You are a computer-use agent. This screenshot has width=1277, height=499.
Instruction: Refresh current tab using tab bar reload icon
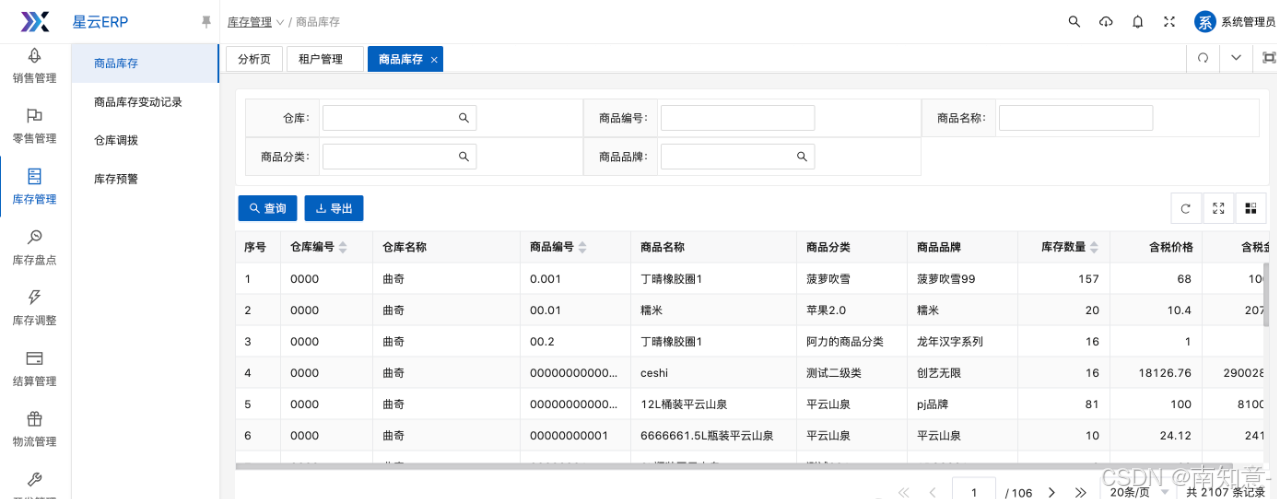(1203, 58)
